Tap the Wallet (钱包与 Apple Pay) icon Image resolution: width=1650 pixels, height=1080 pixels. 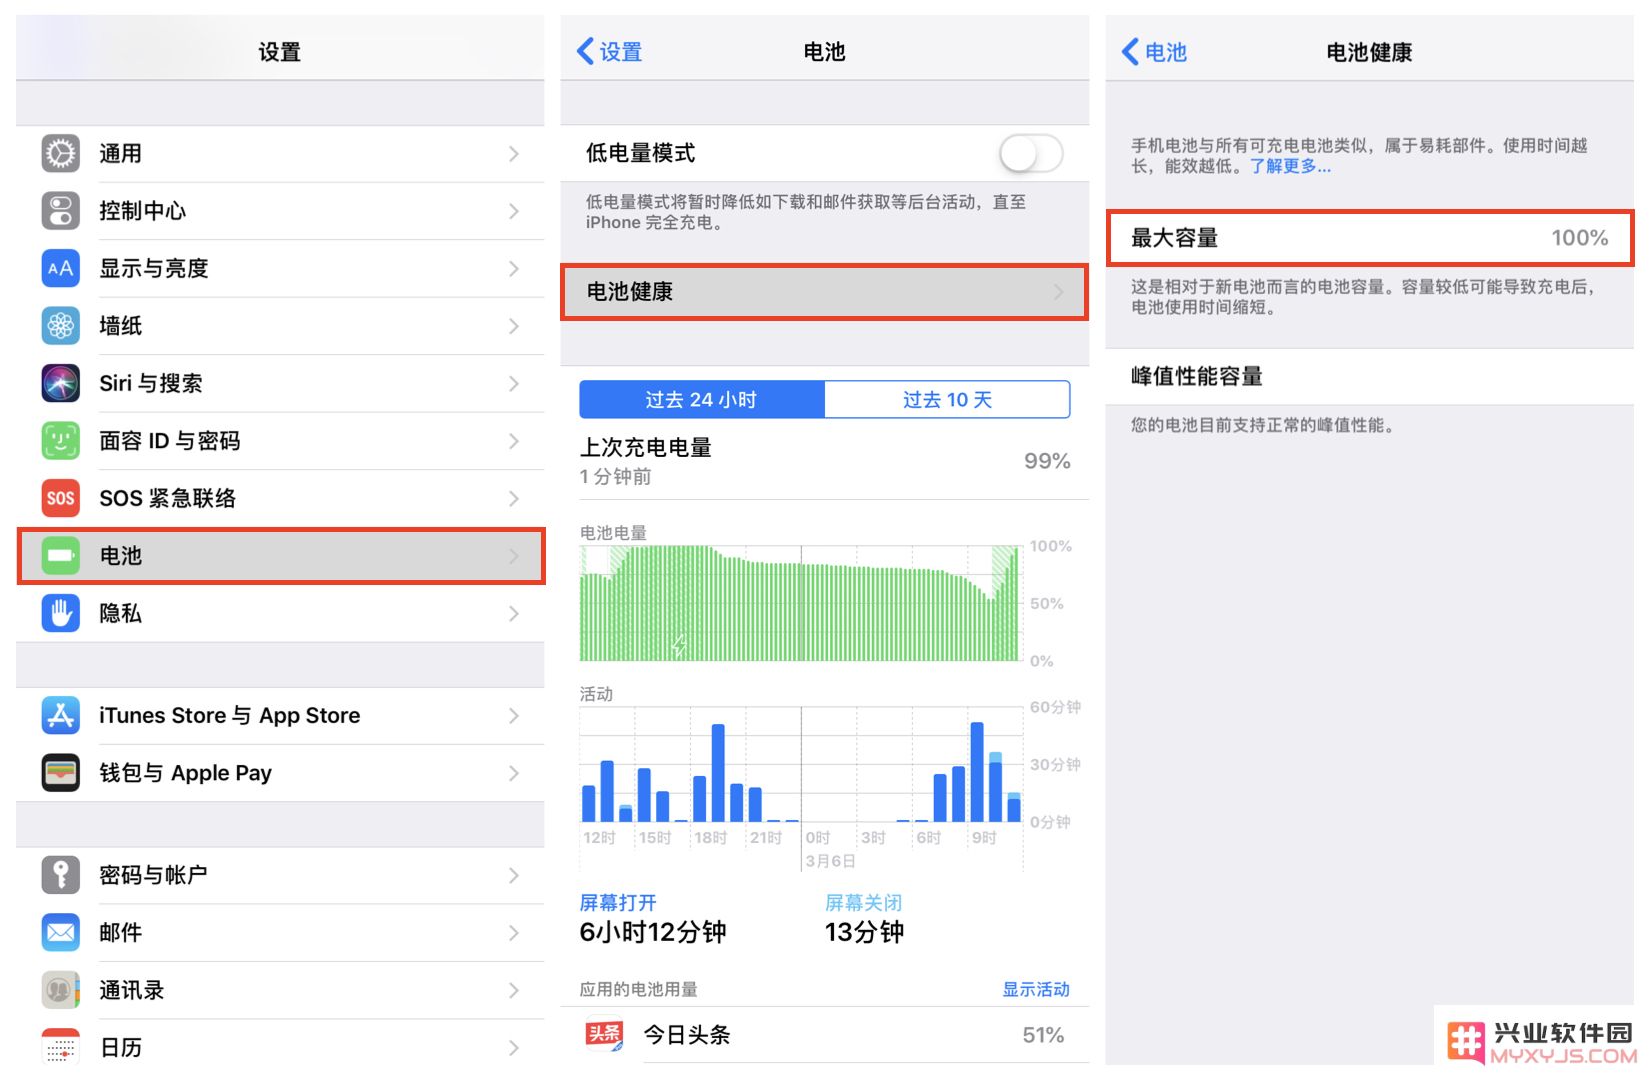61,773
